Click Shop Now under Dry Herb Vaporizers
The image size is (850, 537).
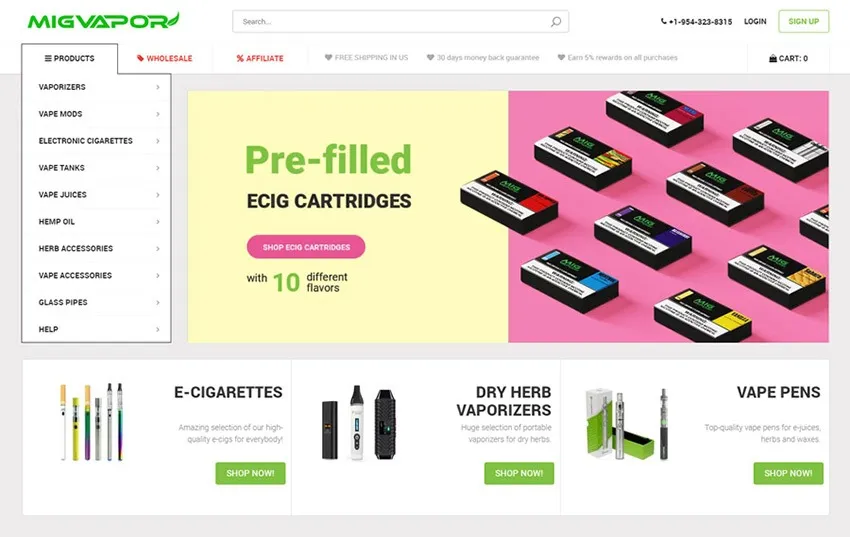click(519, 473)
